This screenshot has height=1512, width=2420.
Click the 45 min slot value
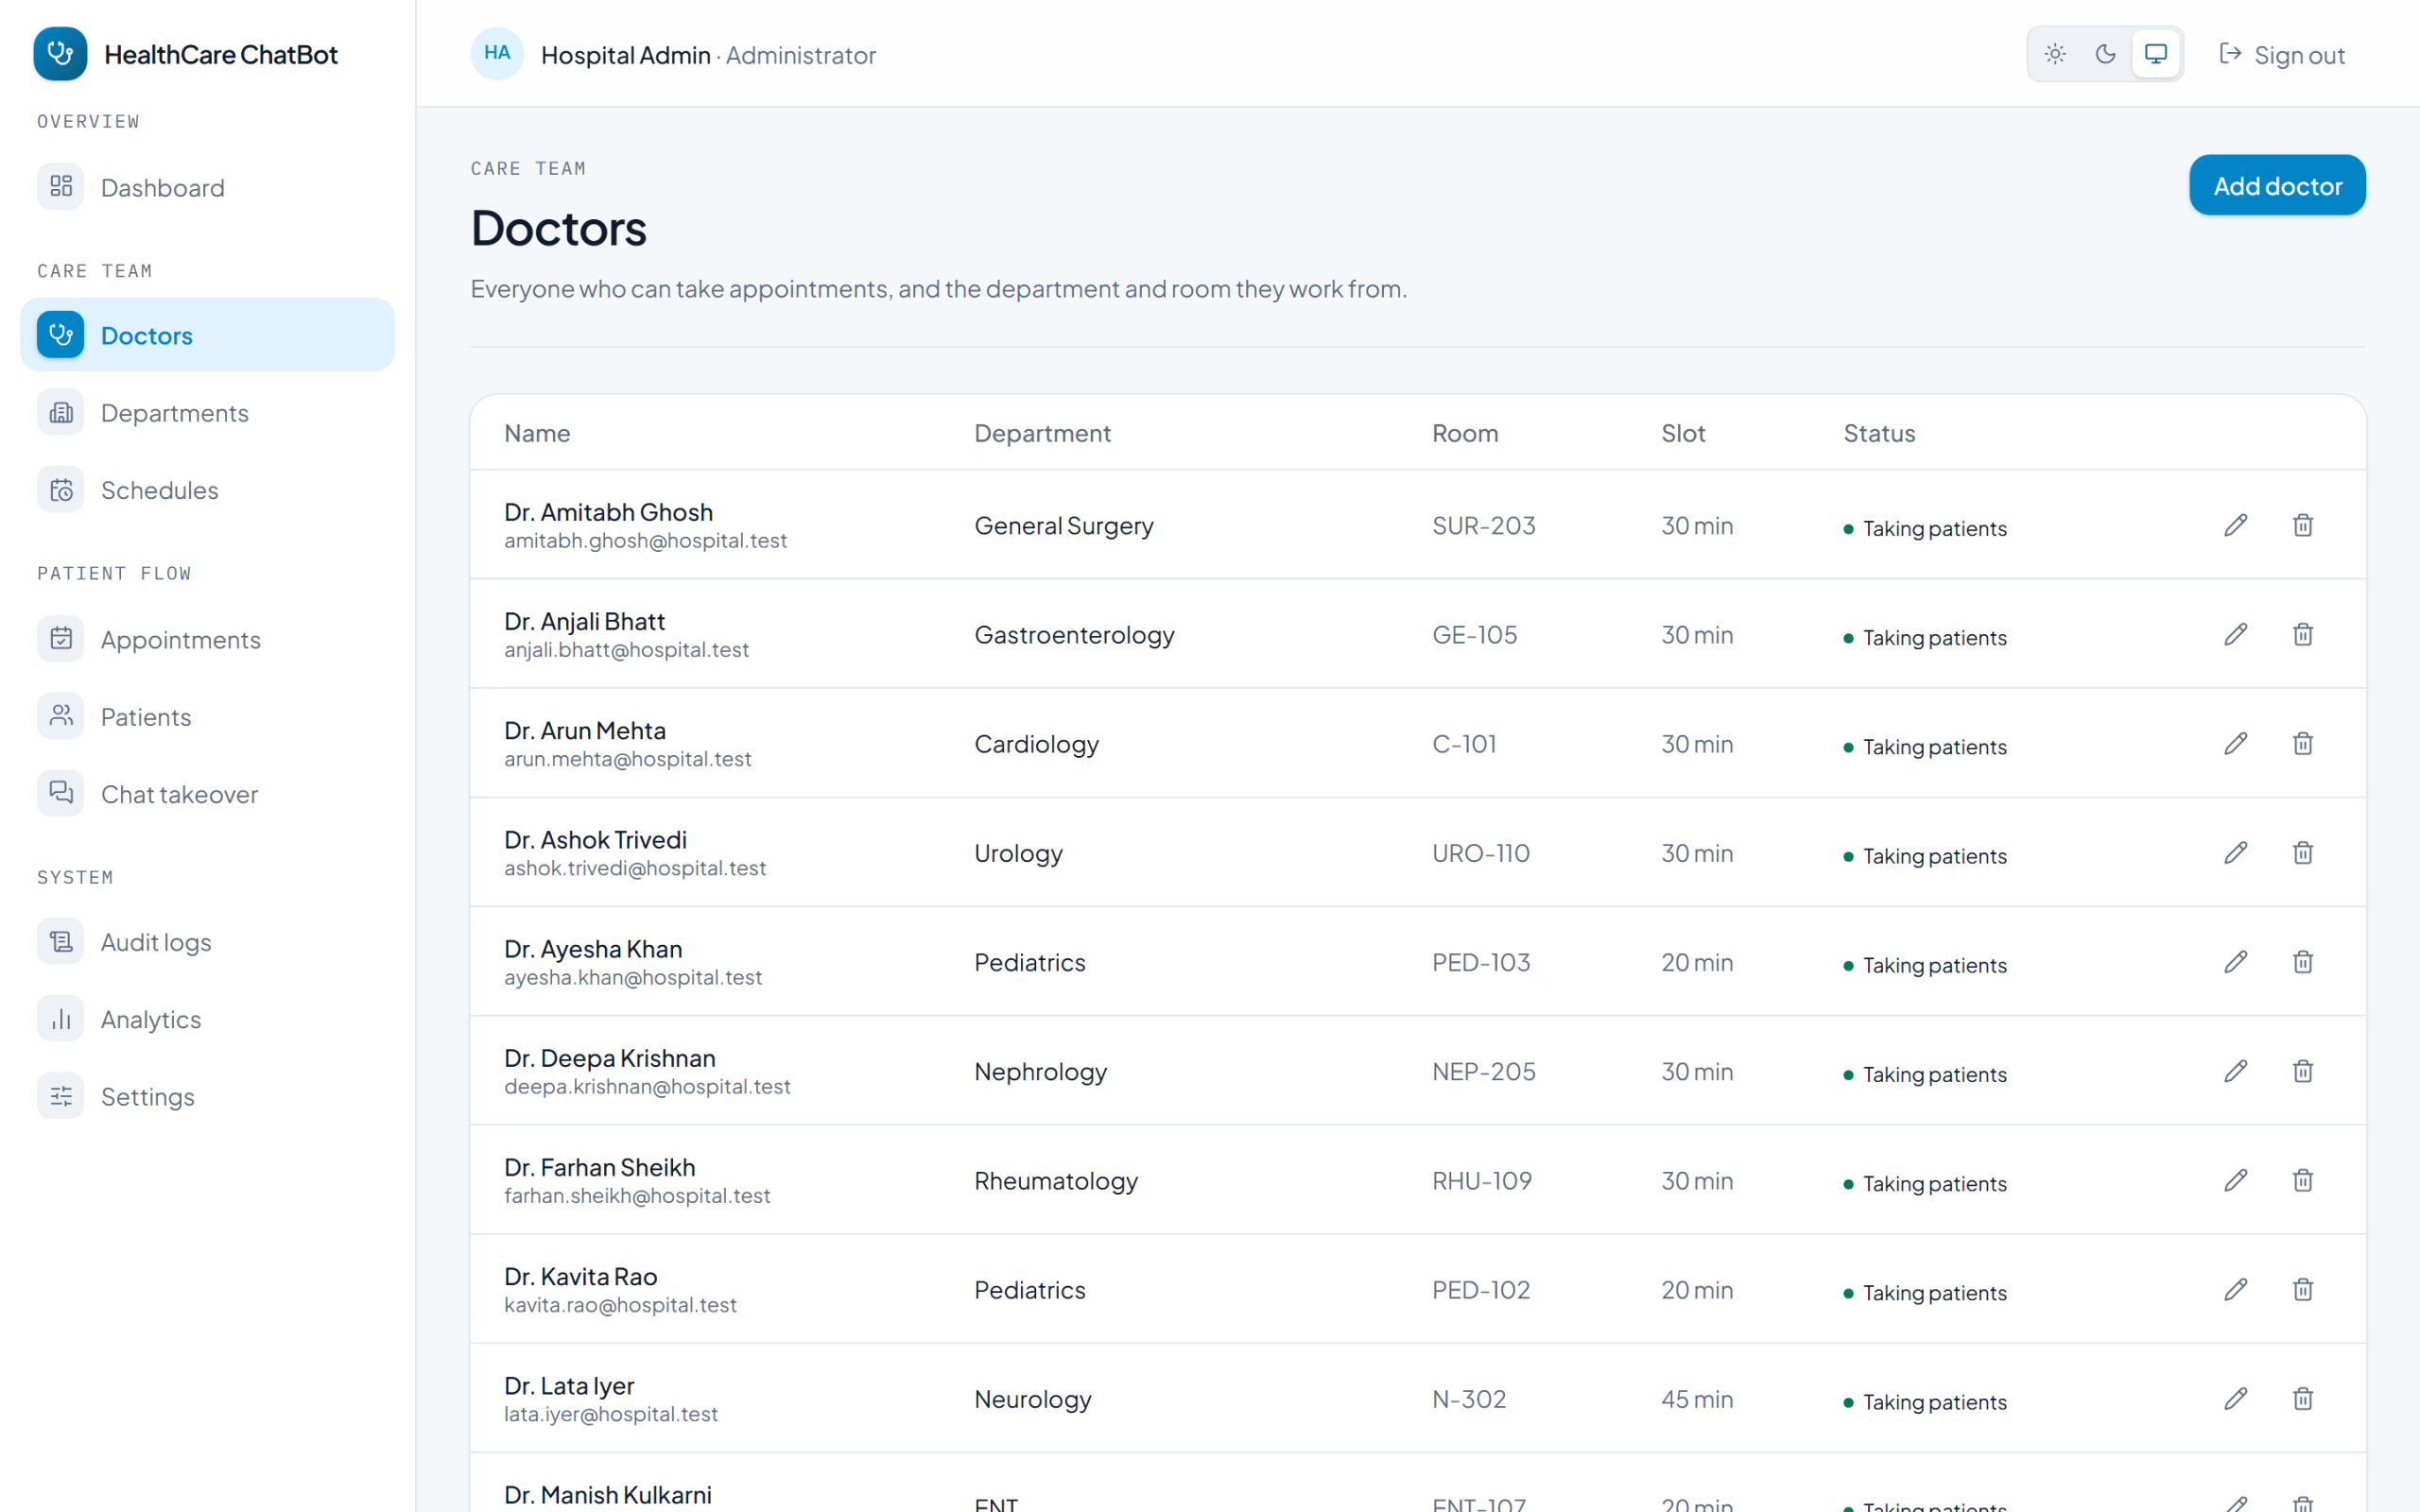(x=1697, y=1398)
